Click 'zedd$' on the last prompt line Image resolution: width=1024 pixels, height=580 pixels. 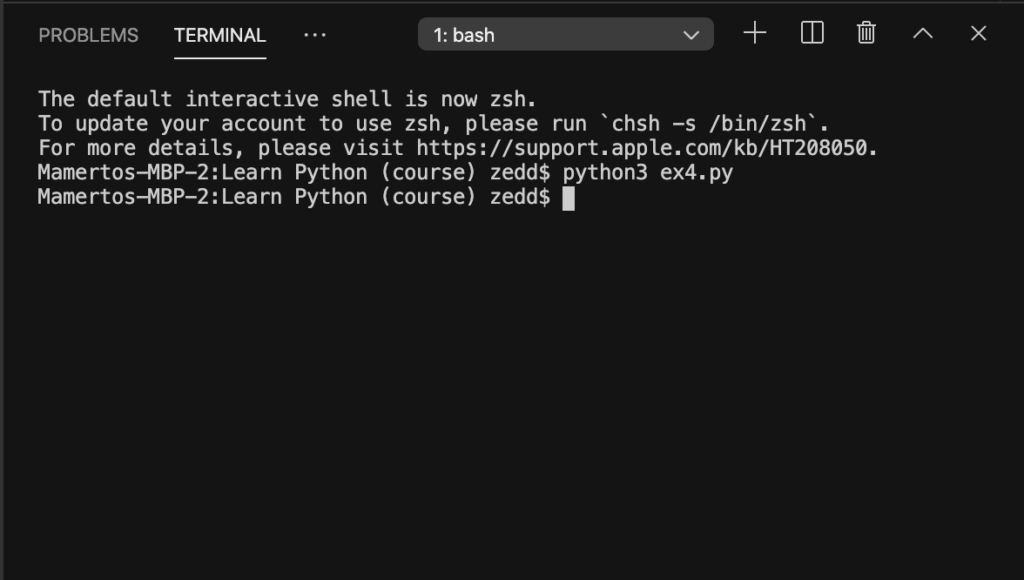pyautogui.click(x=520, y=197)
